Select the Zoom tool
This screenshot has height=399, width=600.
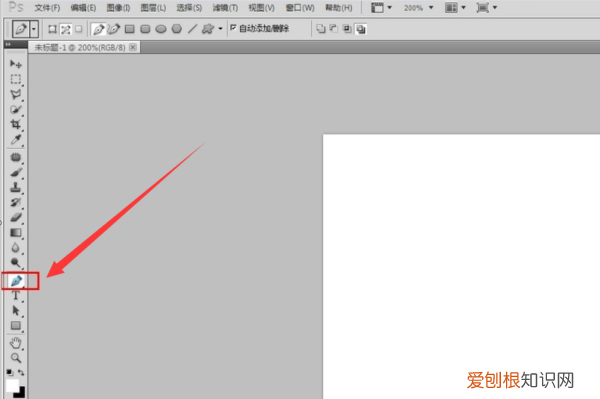point(16,358)
